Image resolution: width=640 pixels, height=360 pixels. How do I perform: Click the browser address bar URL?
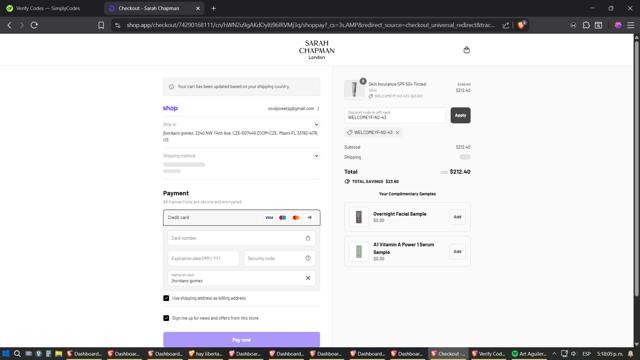310,25
